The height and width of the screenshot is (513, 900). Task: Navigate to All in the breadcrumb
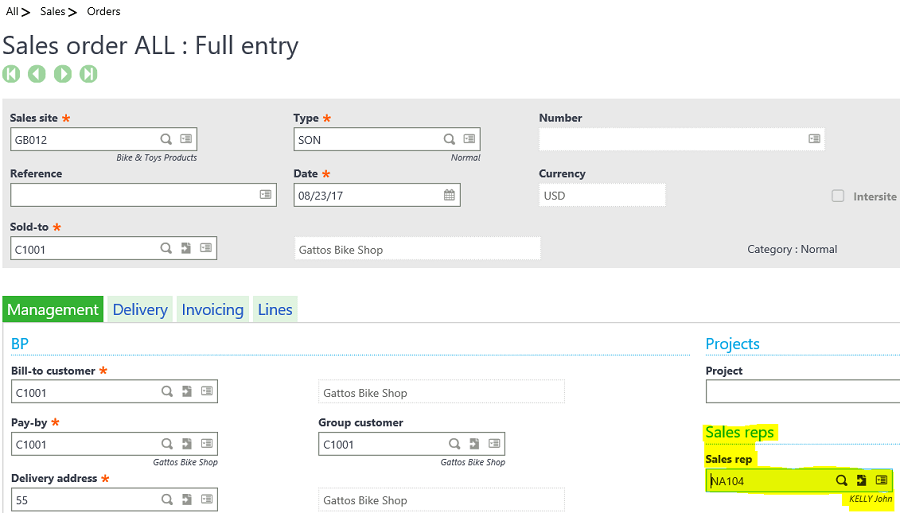tap(12, 12)
